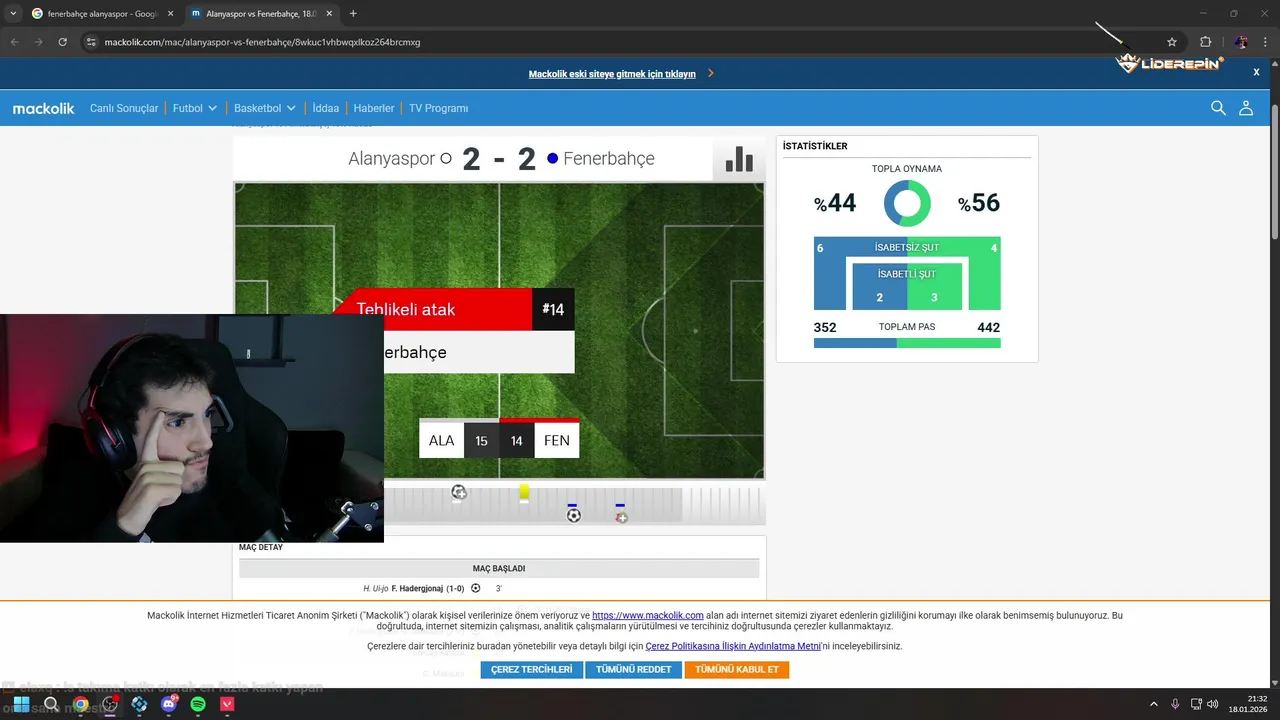Click the FEN attack count 14
The width and height of the screenshot is (1280, 720).
tap(516, 440)
